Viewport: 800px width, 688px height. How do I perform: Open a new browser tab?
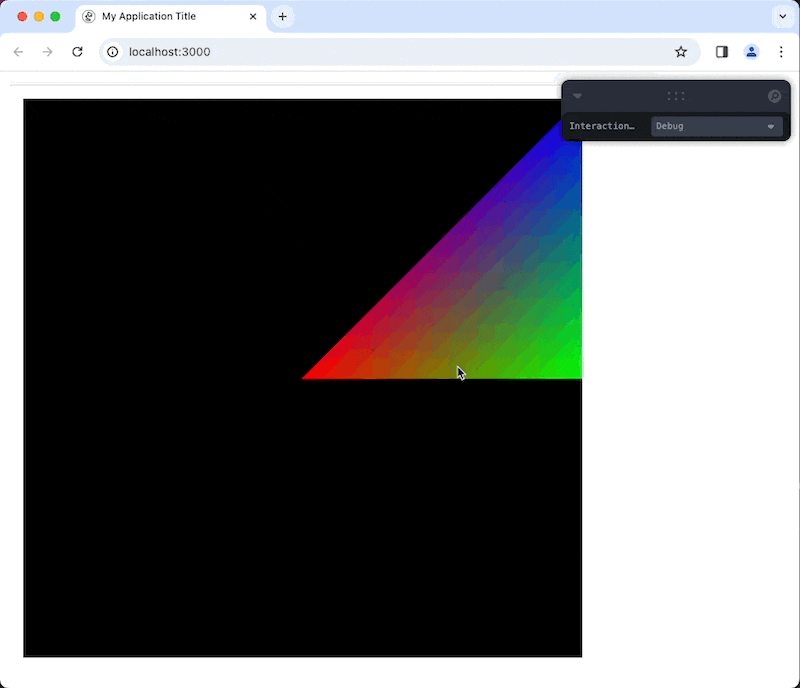point(283,17)
